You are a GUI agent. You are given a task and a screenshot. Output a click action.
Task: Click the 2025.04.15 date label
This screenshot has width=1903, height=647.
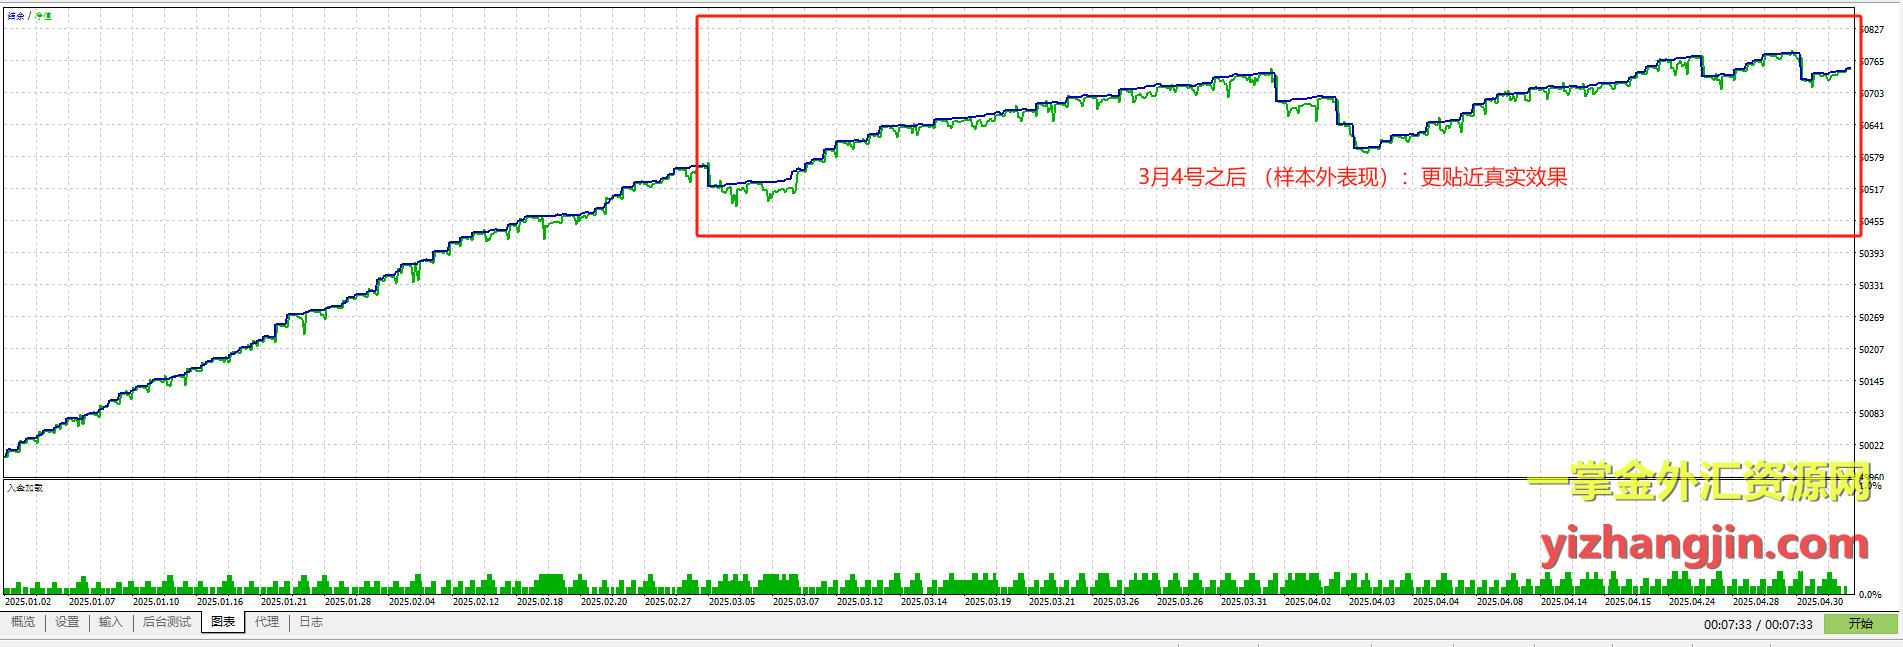(1628, 602)
